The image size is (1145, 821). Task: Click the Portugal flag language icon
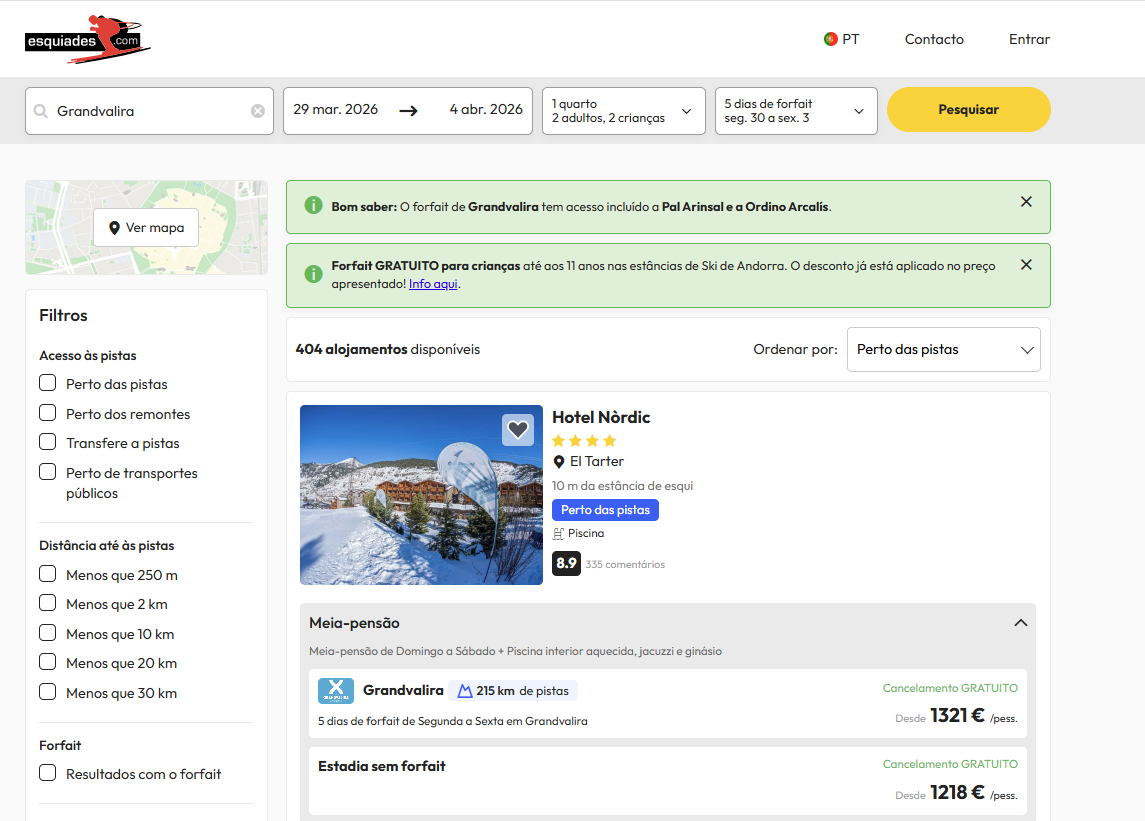[x=830, y=39]
